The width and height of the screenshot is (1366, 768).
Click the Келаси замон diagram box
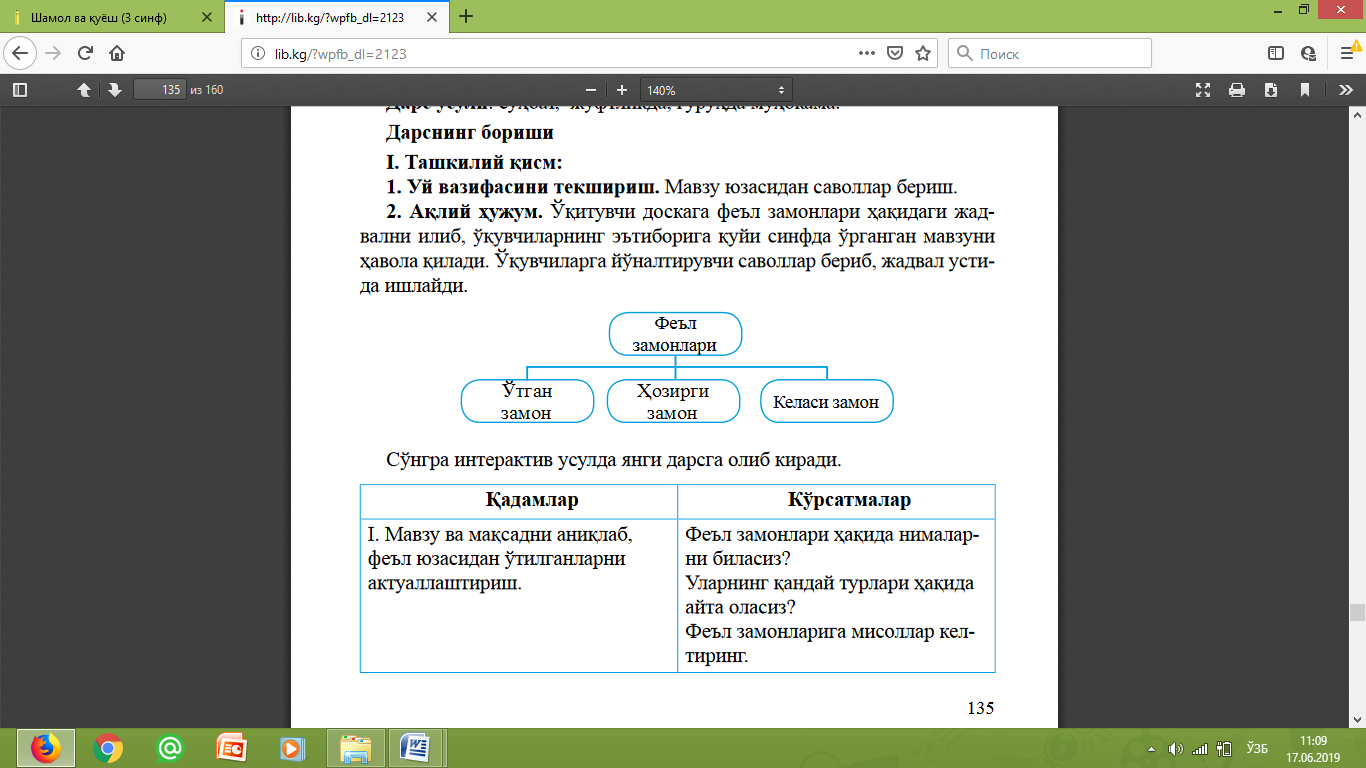point(826,401)
